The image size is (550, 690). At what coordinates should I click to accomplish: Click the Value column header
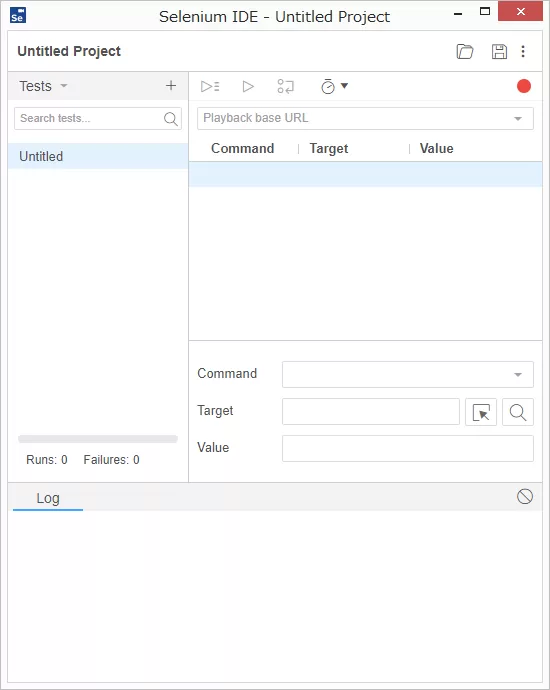coord(436,148)
